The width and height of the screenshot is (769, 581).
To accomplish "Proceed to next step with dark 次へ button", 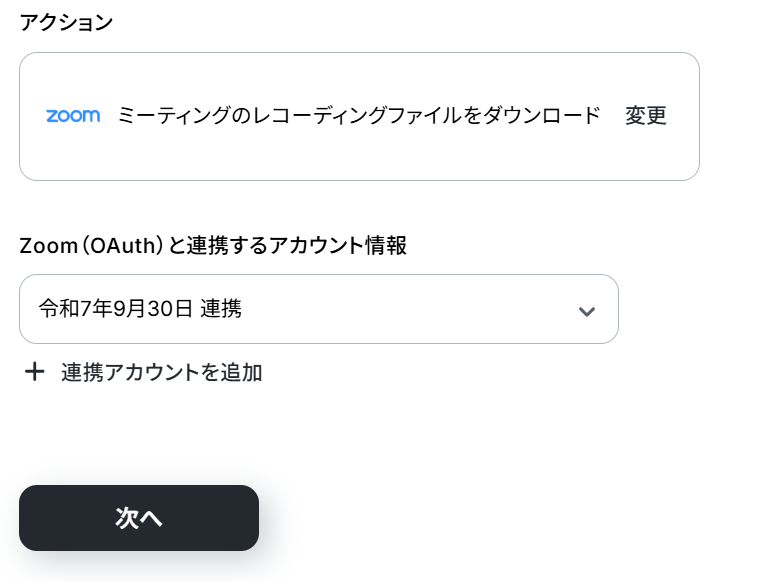I will coord(139,518).
